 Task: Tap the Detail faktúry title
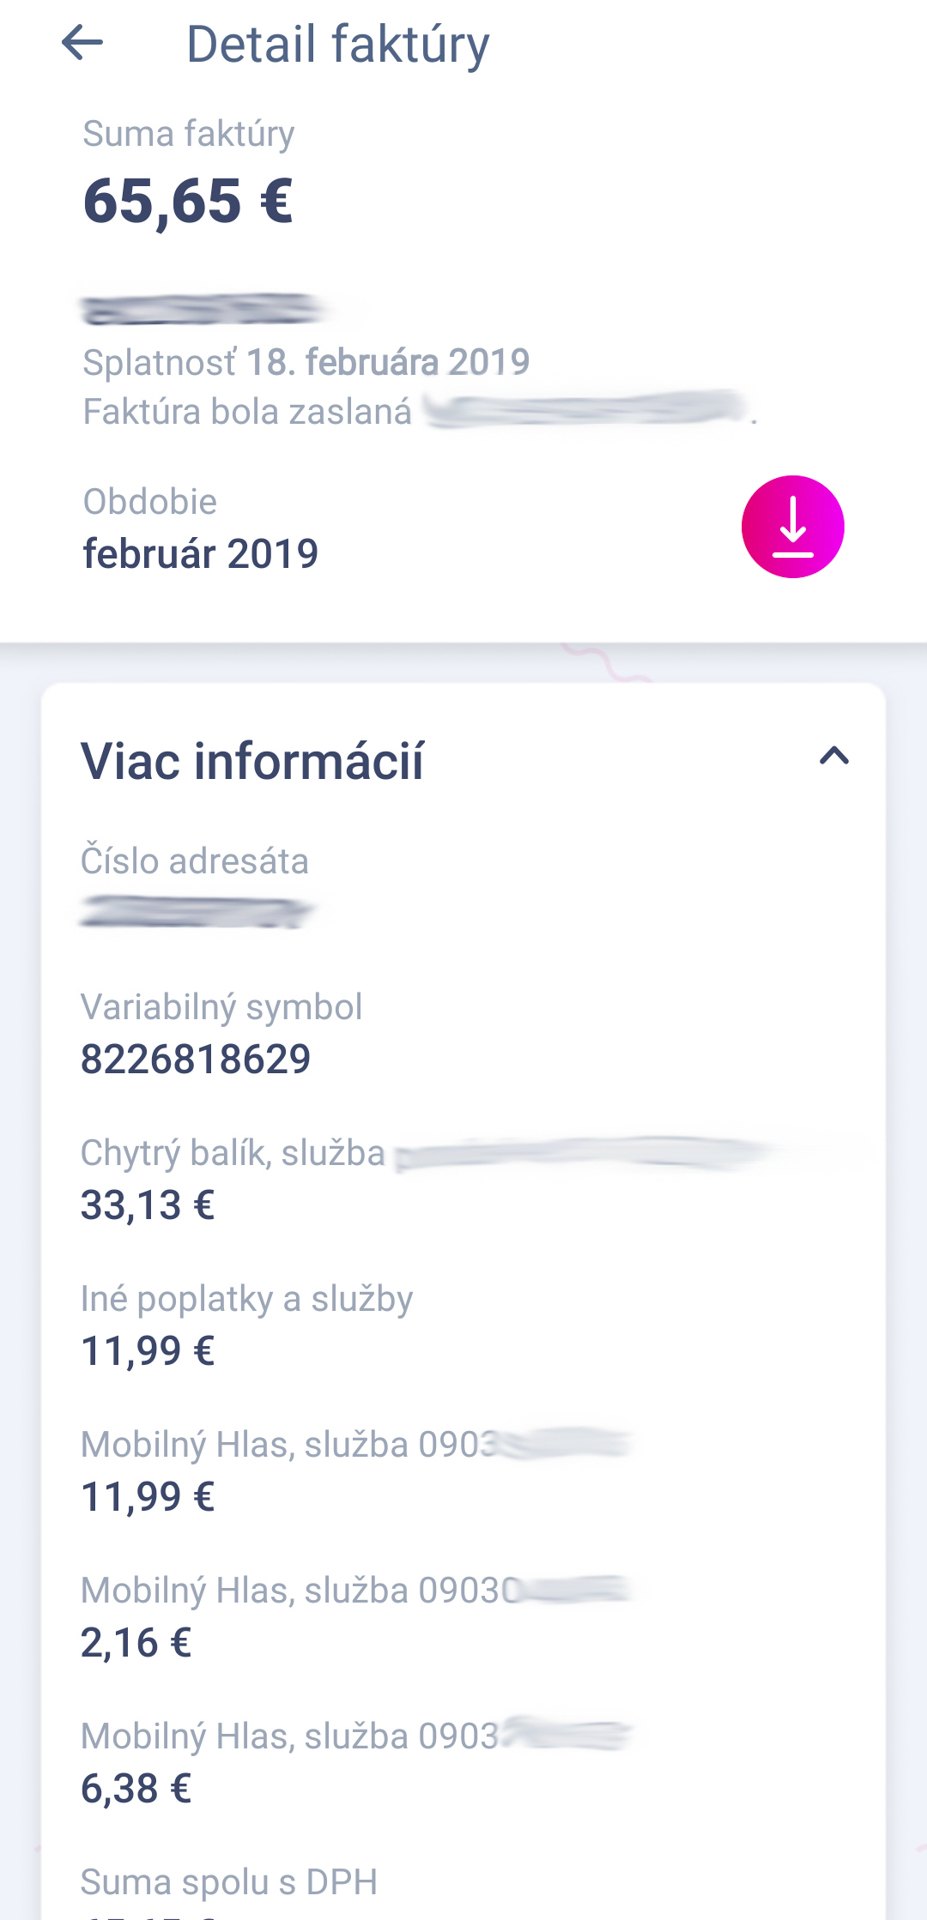click(x=338, y=44)
